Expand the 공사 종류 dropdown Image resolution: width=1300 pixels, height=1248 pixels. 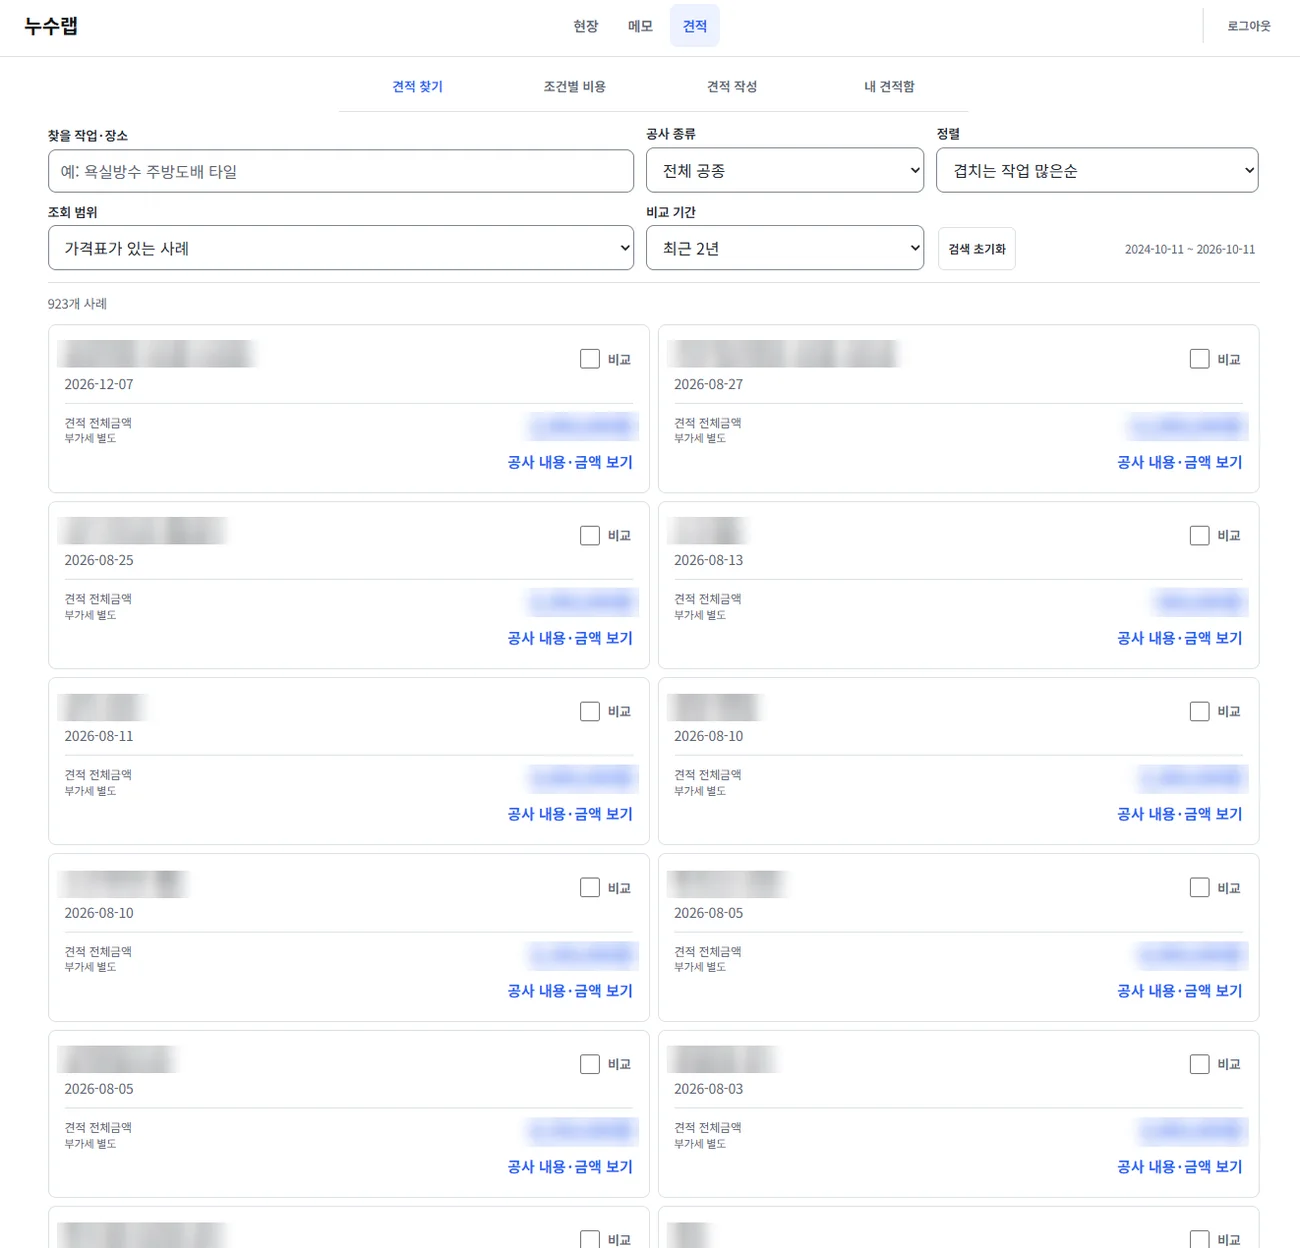tap(785, 171)
